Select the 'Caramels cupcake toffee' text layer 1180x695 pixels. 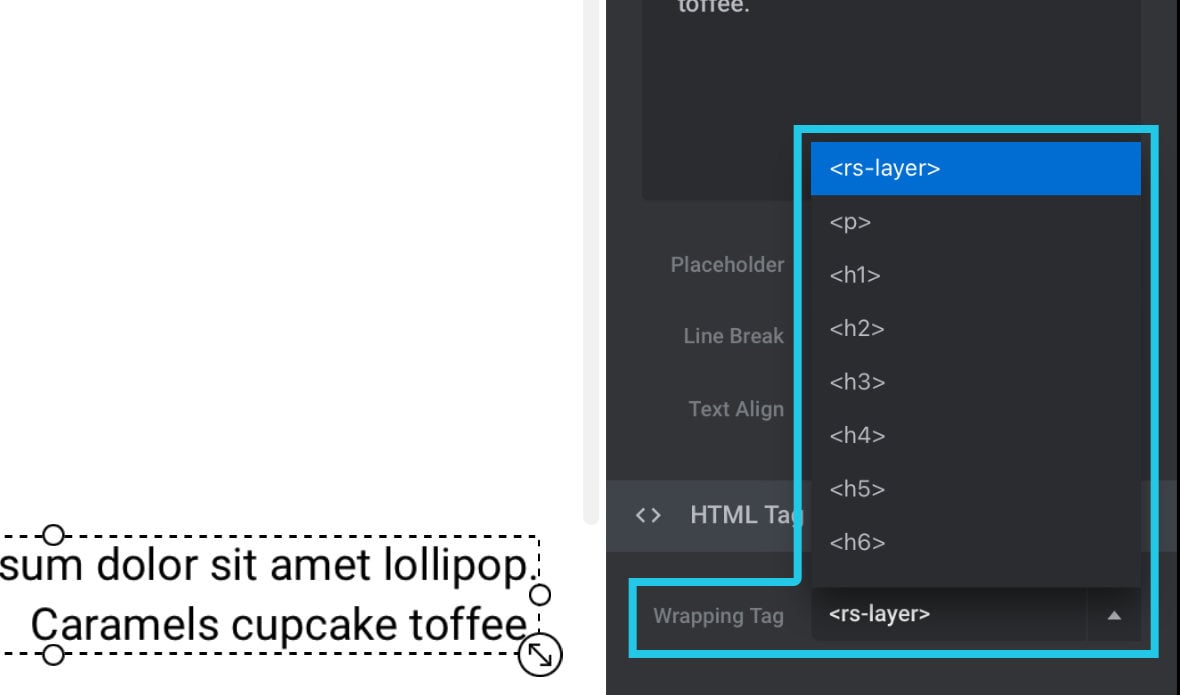(x=278, y=624)
